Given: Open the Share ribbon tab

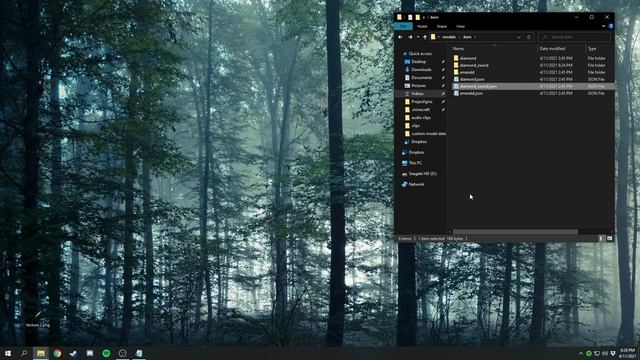Looking at the screenshot, I should coord(442,26).
